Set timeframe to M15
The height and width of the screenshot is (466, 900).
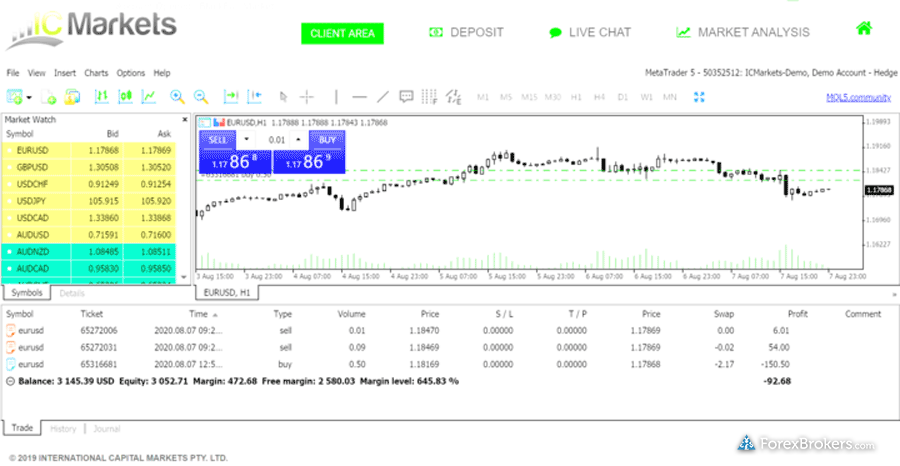coord(529,97)
